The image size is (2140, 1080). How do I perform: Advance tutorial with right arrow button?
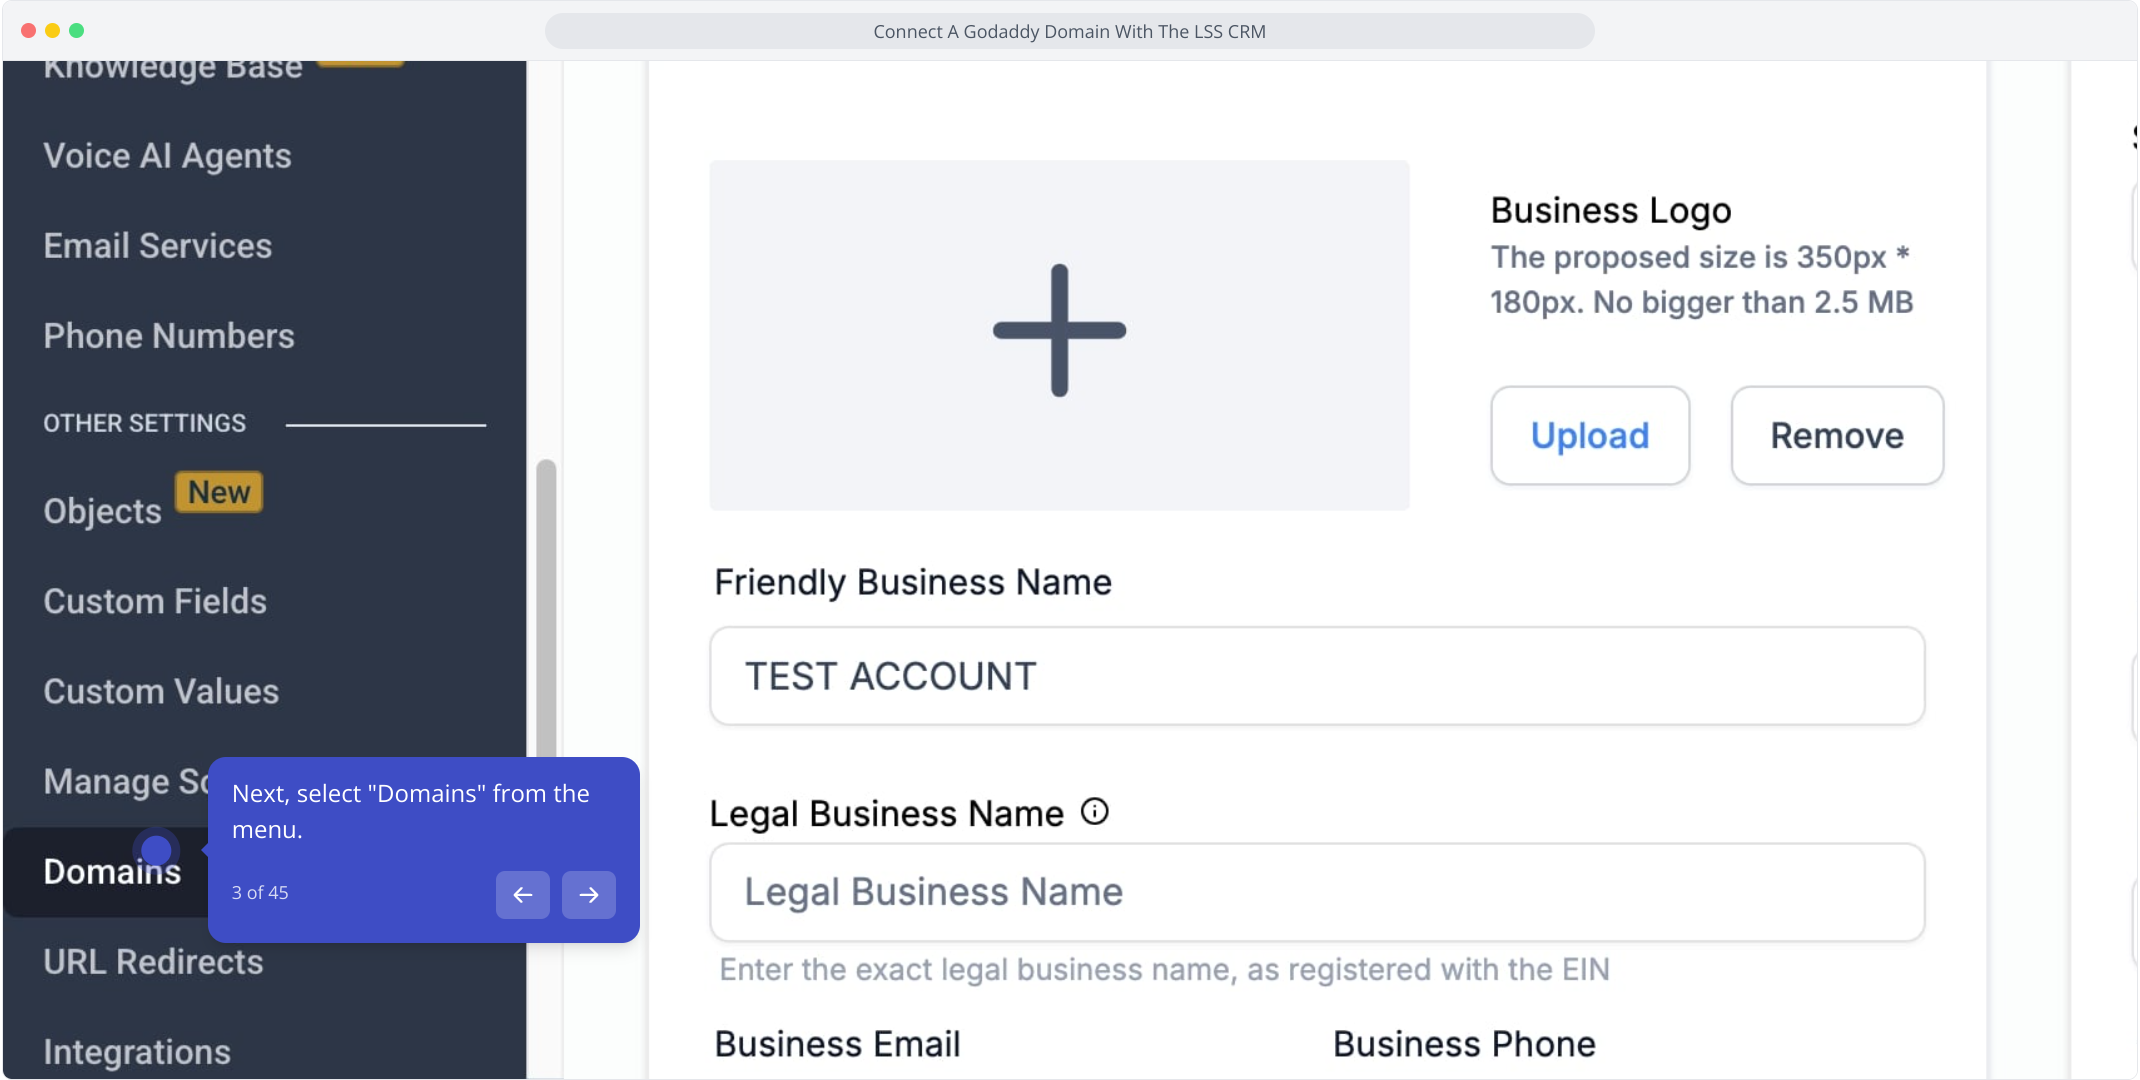pos(589,894)
